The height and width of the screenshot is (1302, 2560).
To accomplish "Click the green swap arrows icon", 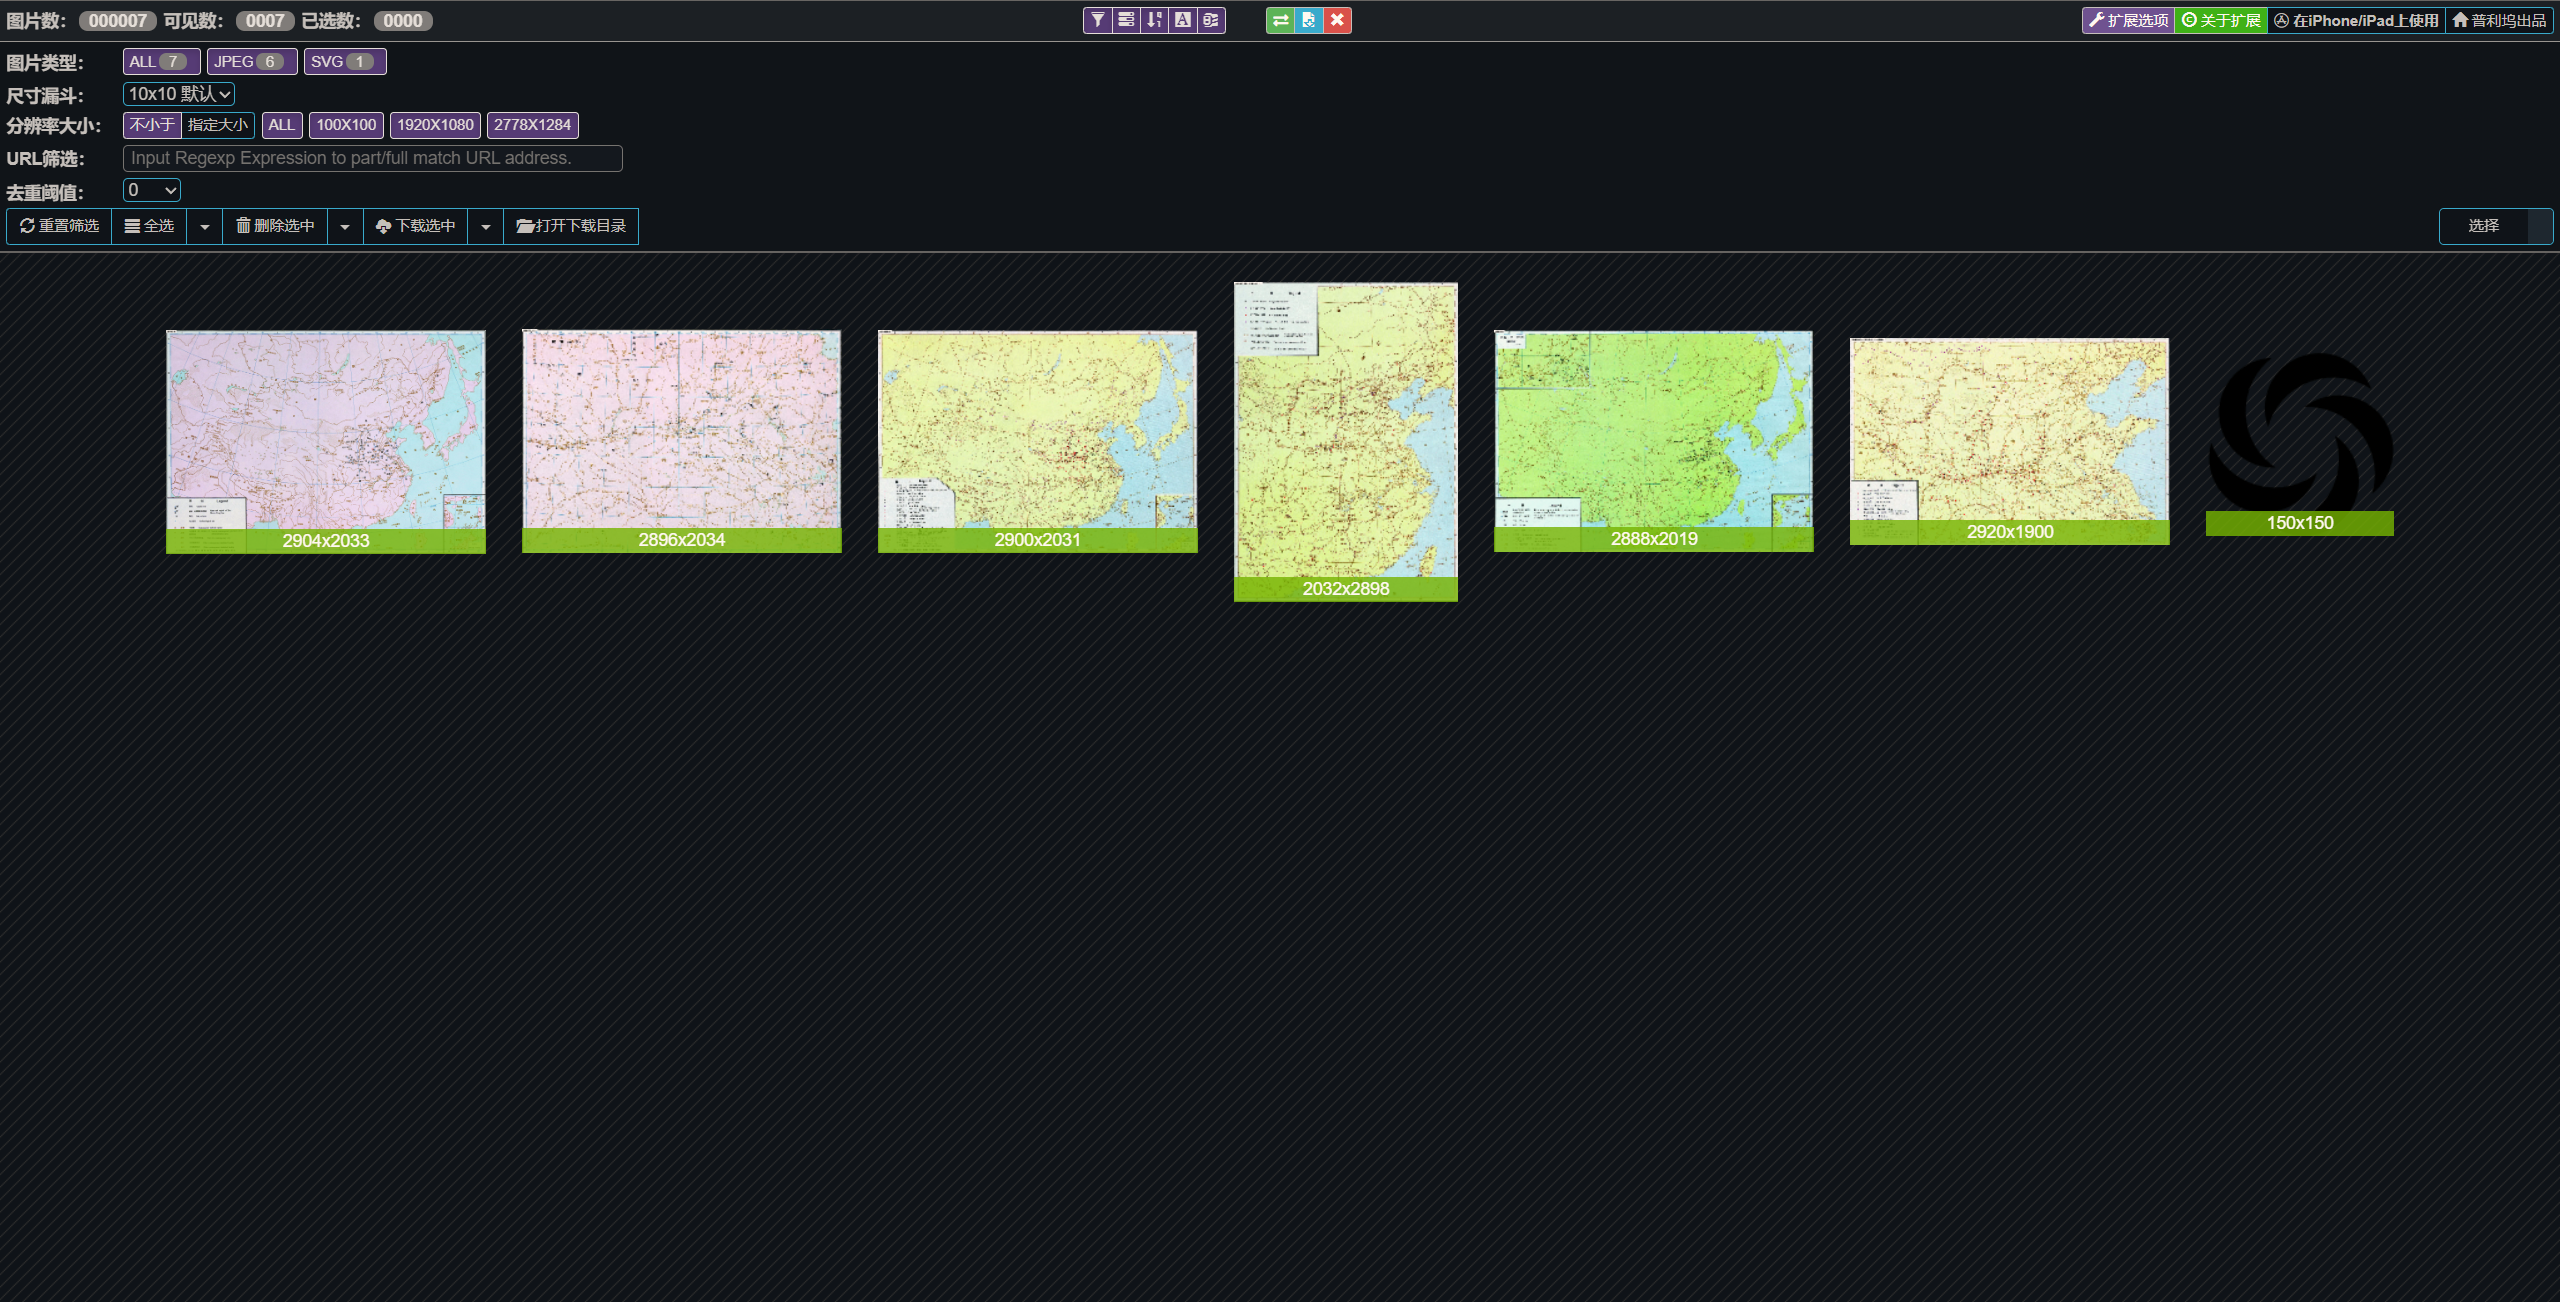I will (1280, 20).
